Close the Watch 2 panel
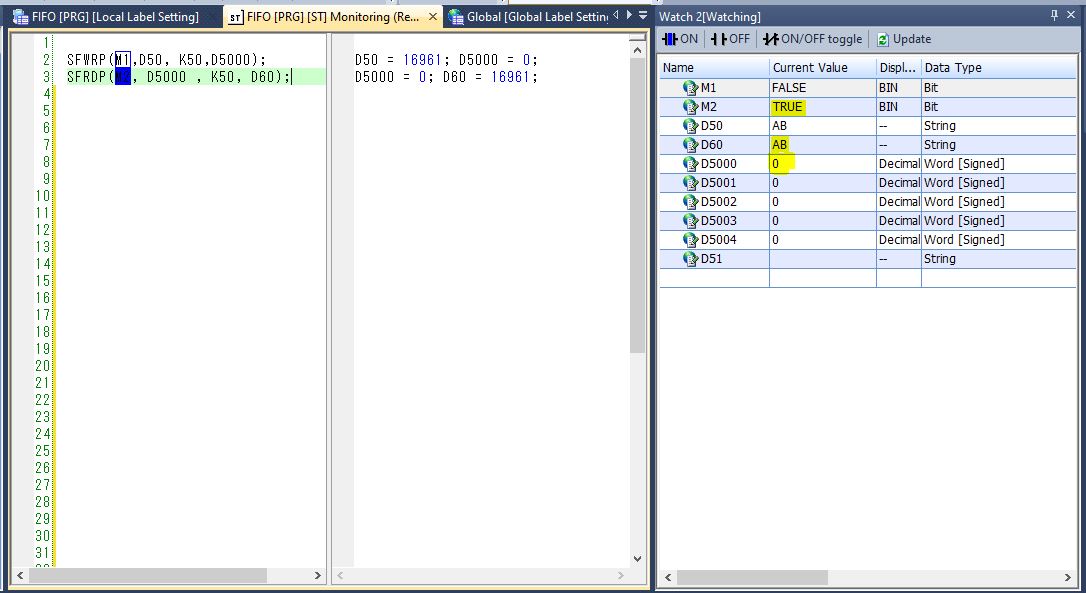Viewport: 1086px width, 593px height. pos(1071,15)
